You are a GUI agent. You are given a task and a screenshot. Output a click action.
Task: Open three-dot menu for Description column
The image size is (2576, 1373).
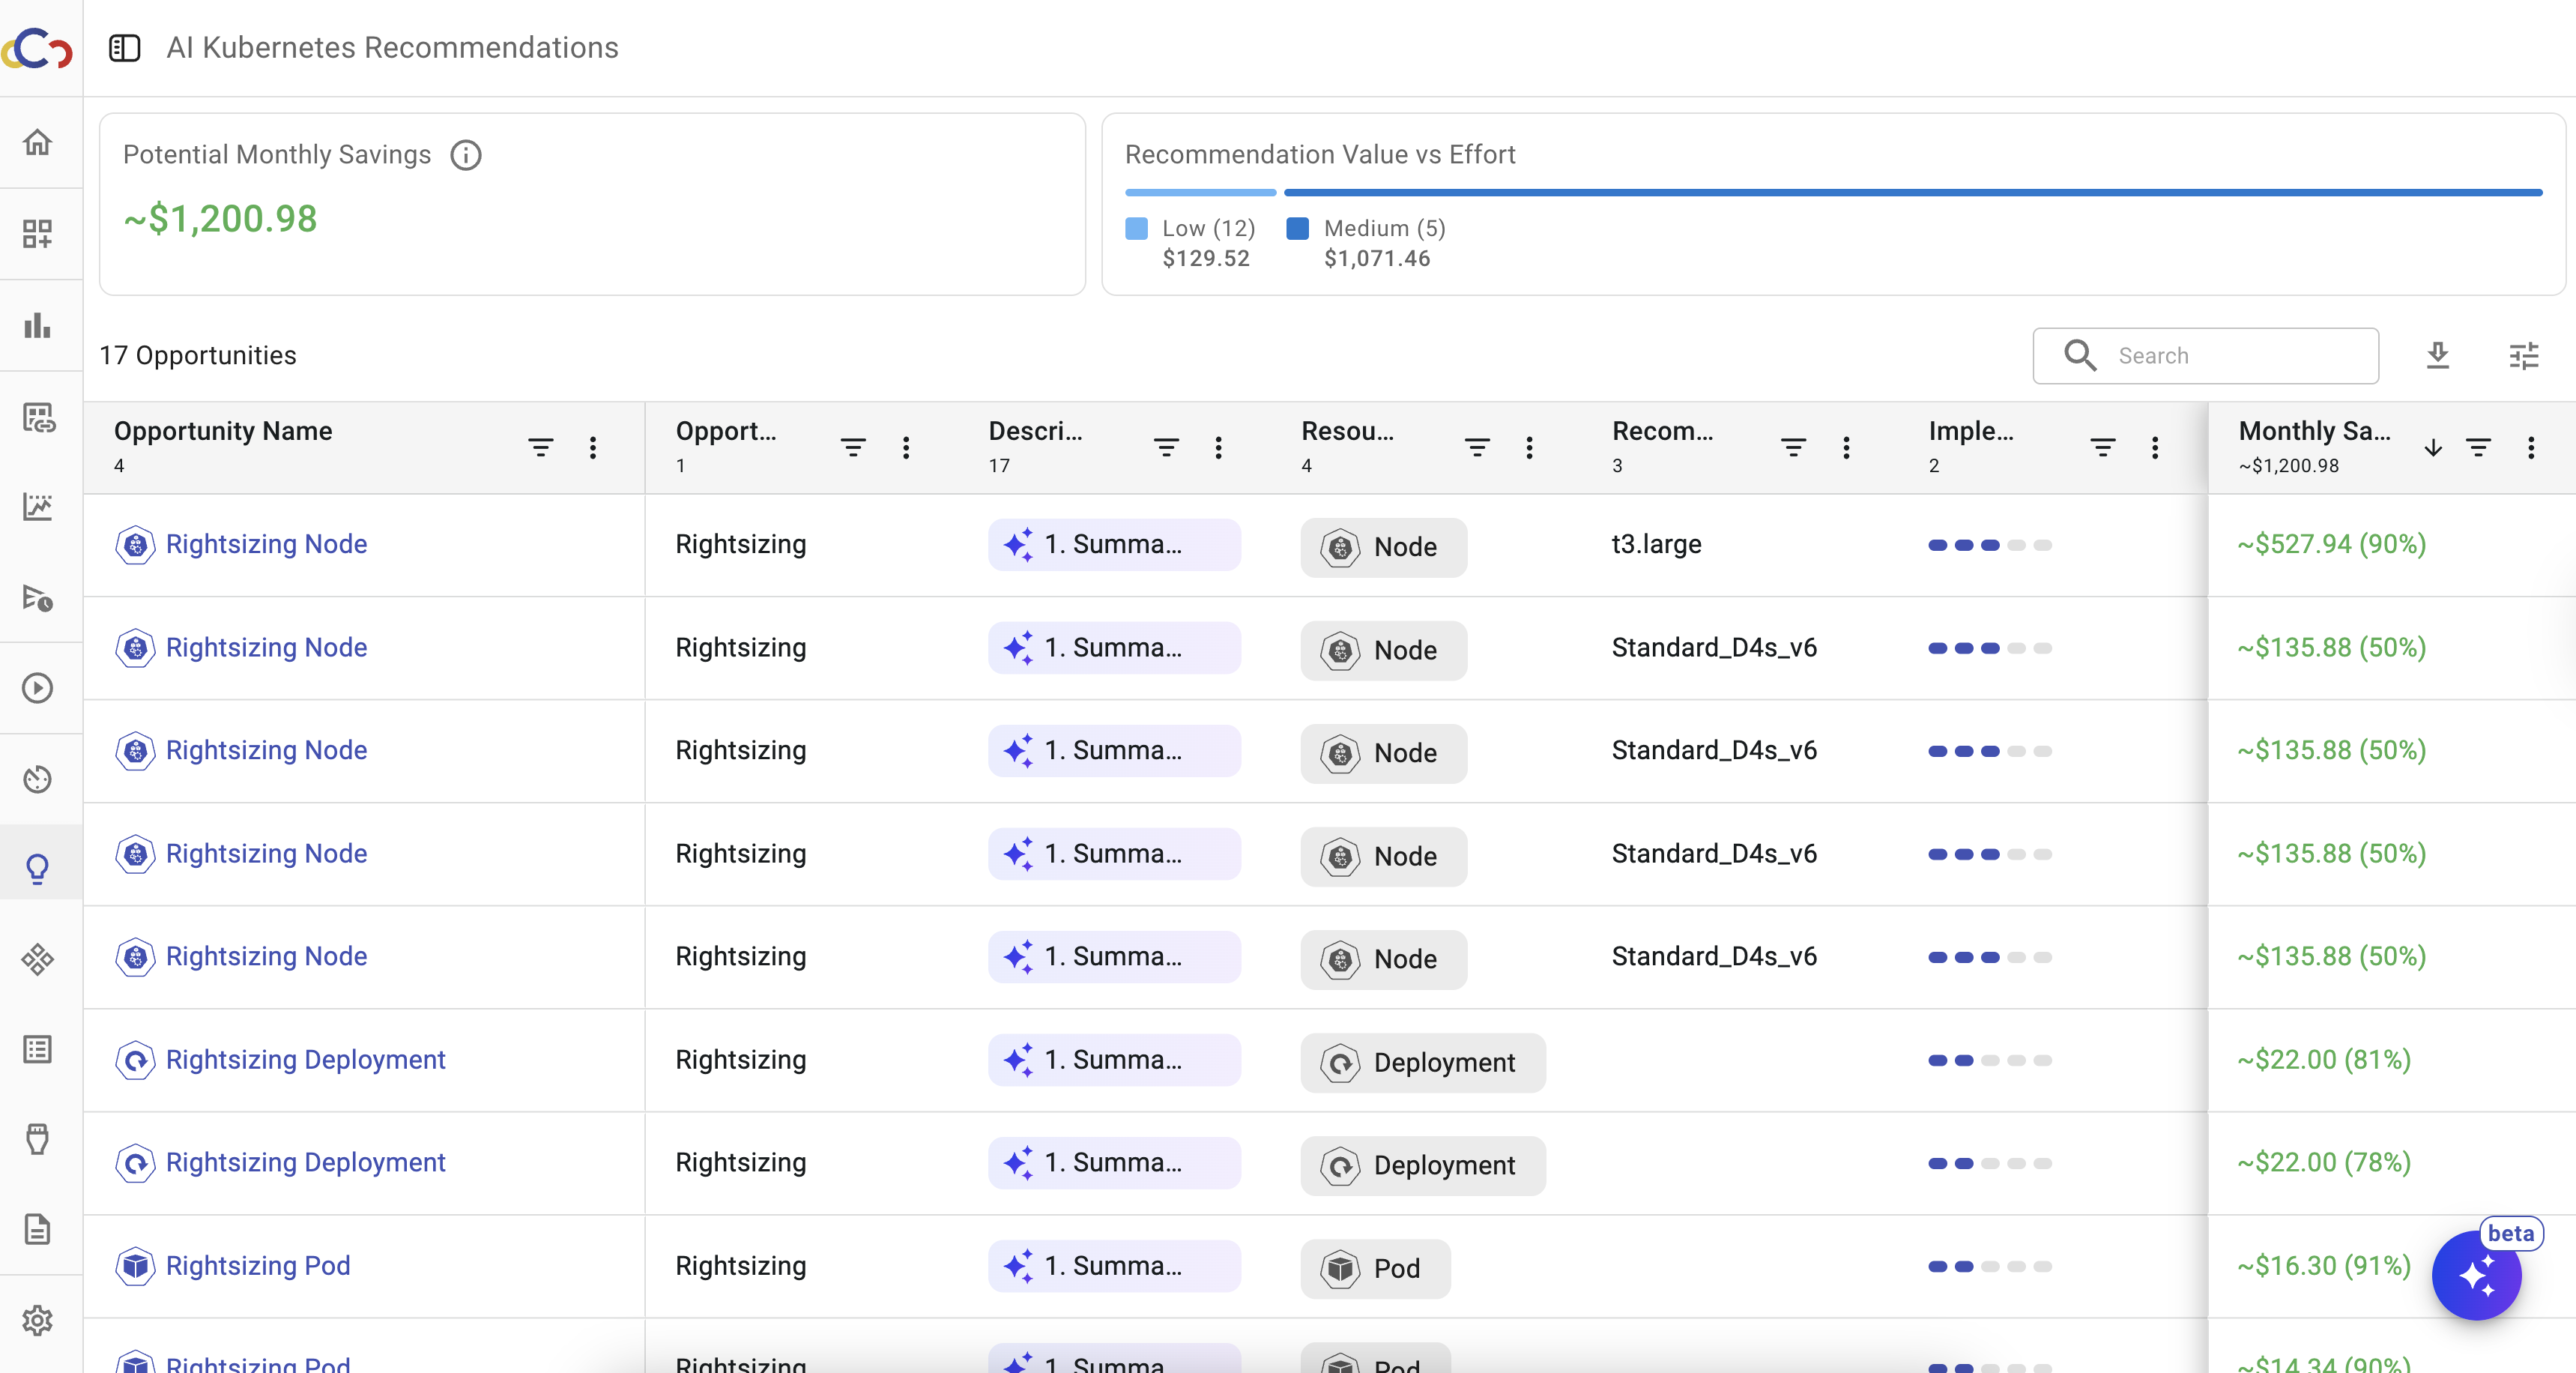pyautogui.click(x=1218, y=447)
